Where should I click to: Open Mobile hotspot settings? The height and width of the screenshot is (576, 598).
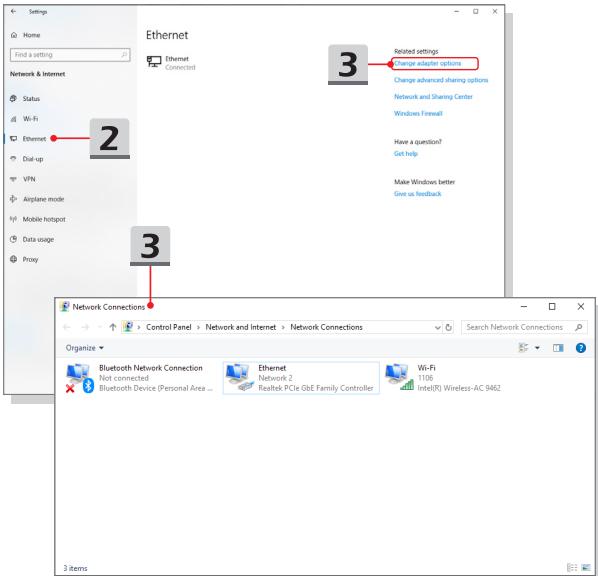(x=38, y=219)
